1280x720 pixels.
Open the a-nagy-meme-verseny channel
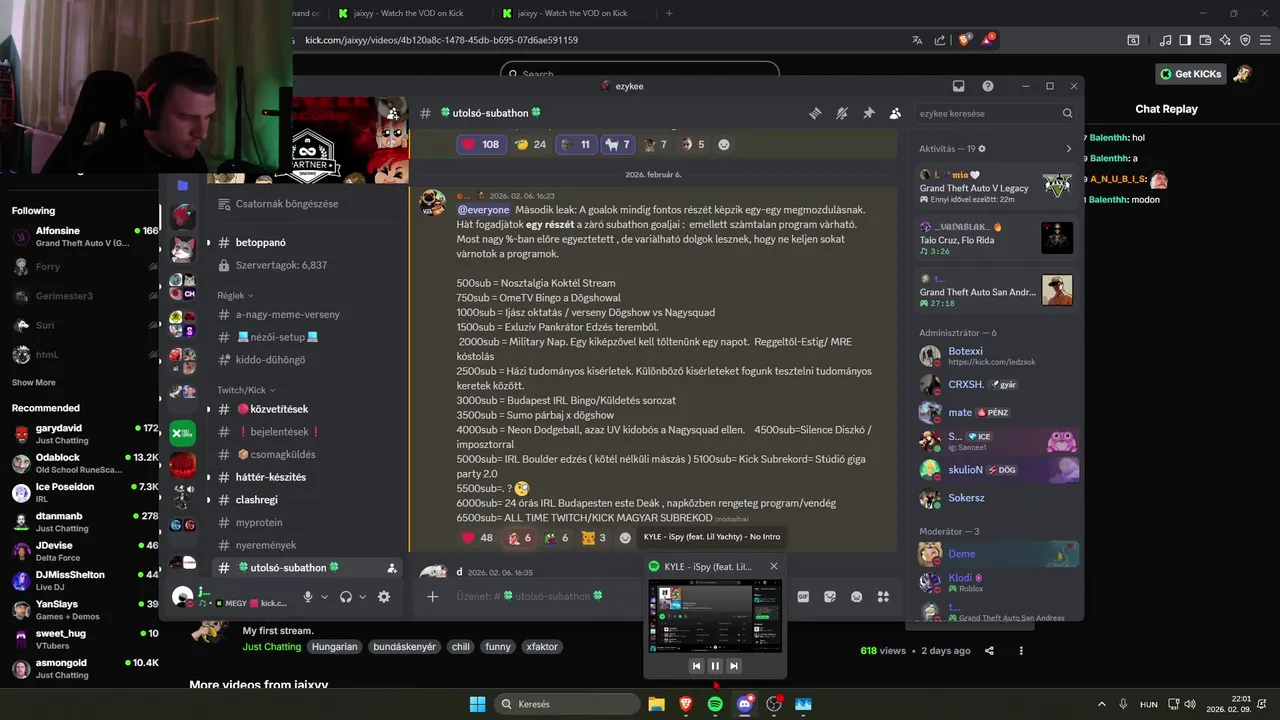pos(305,314)
